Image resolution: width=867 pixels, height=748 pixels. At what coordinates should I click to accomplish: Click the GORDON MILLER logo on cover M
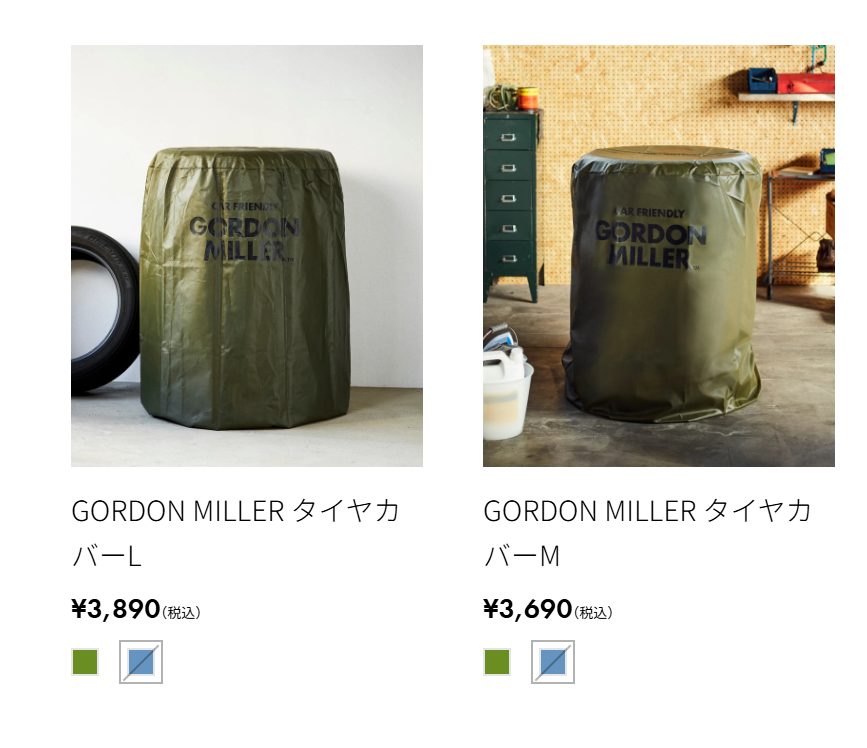(x=650, y=239)
